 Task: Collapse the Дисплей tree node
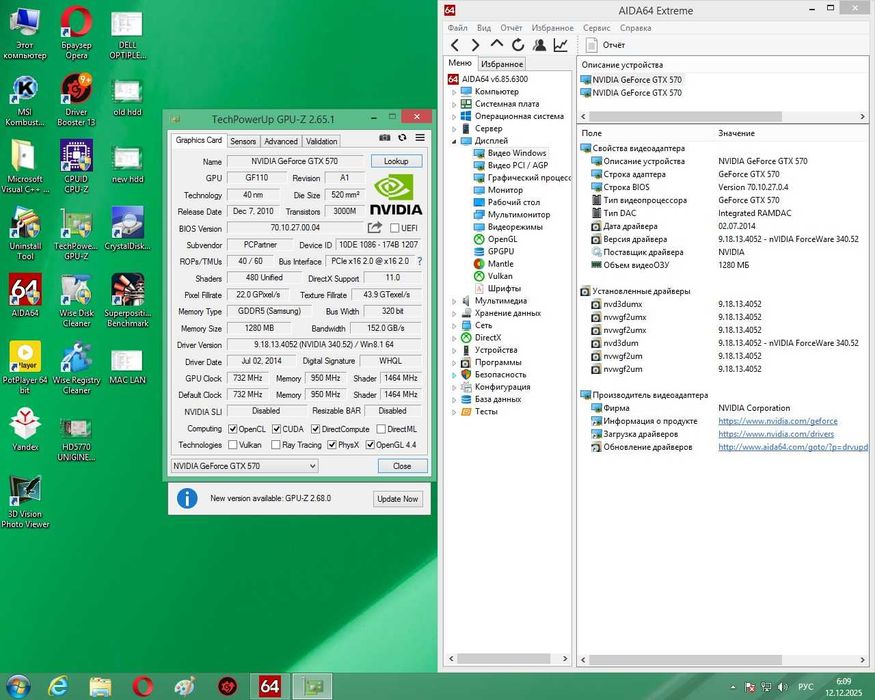point(454,141)
